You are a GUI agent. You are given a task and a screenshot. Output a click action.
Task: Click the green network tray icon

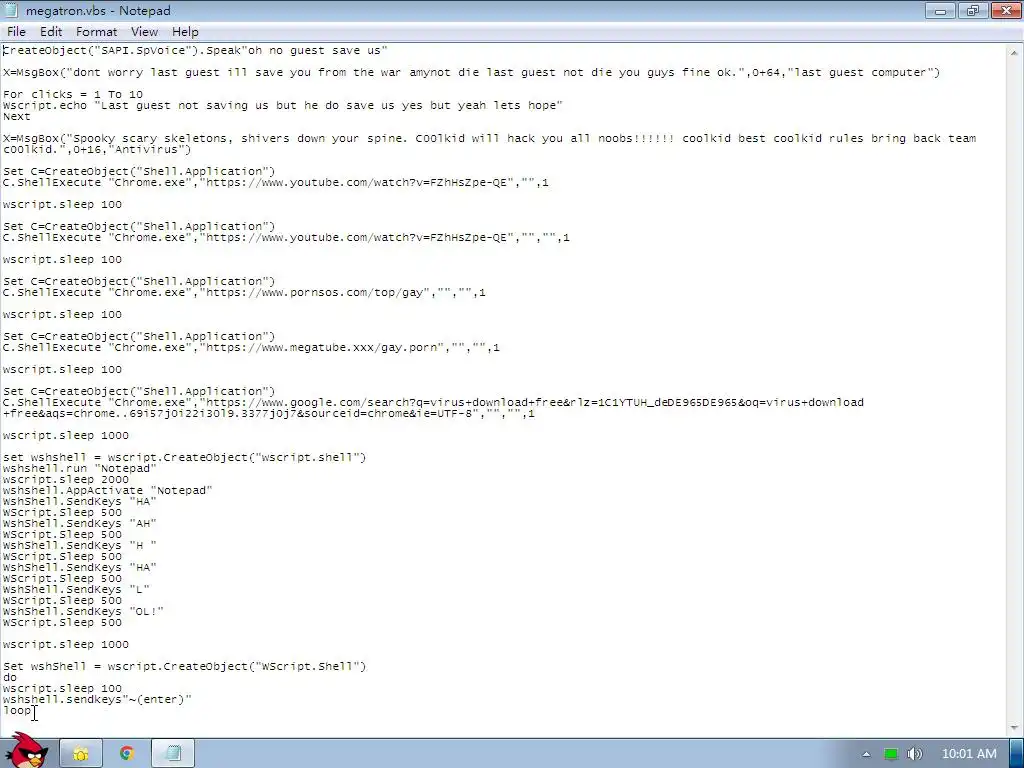891,754
